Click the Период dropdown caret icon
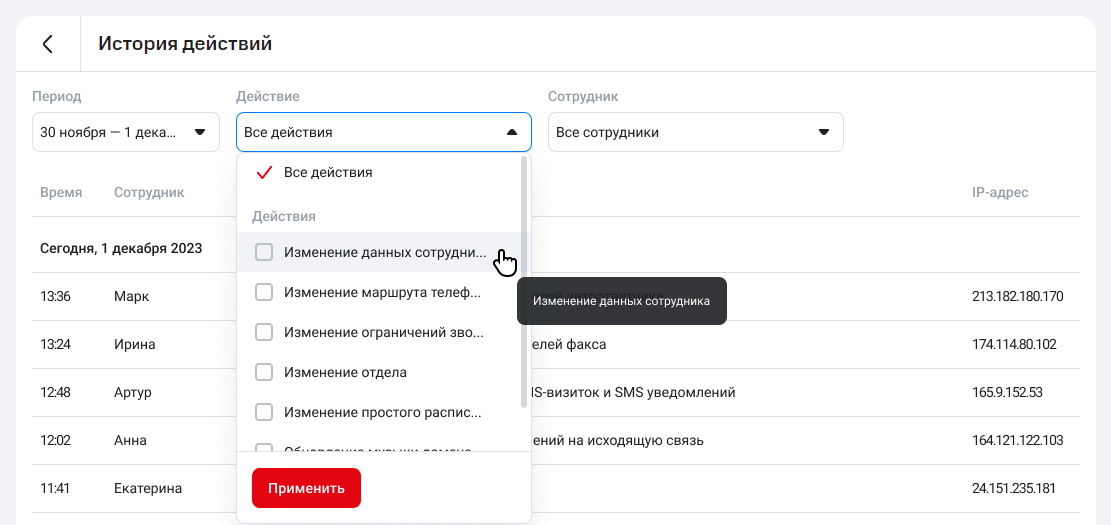The width and height of the screenshot is (1111, 525). [x=199, y=132]
